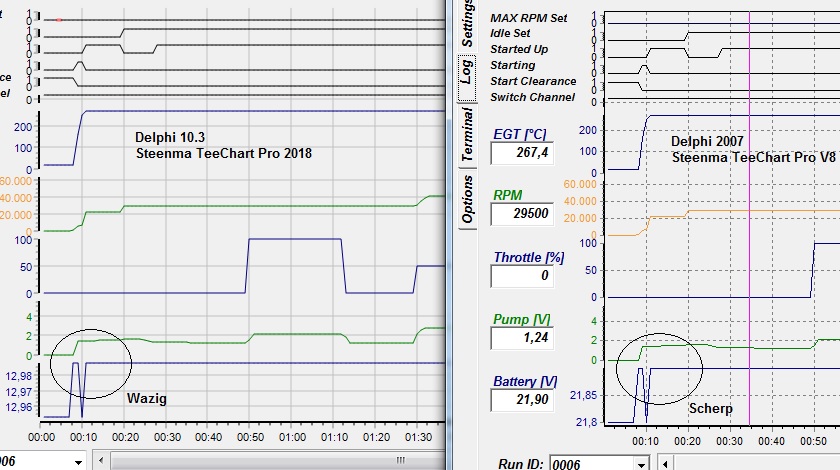Click the 00:40 time label in right chart
Viewport: 840px width, 470px height.
point(771,441)
